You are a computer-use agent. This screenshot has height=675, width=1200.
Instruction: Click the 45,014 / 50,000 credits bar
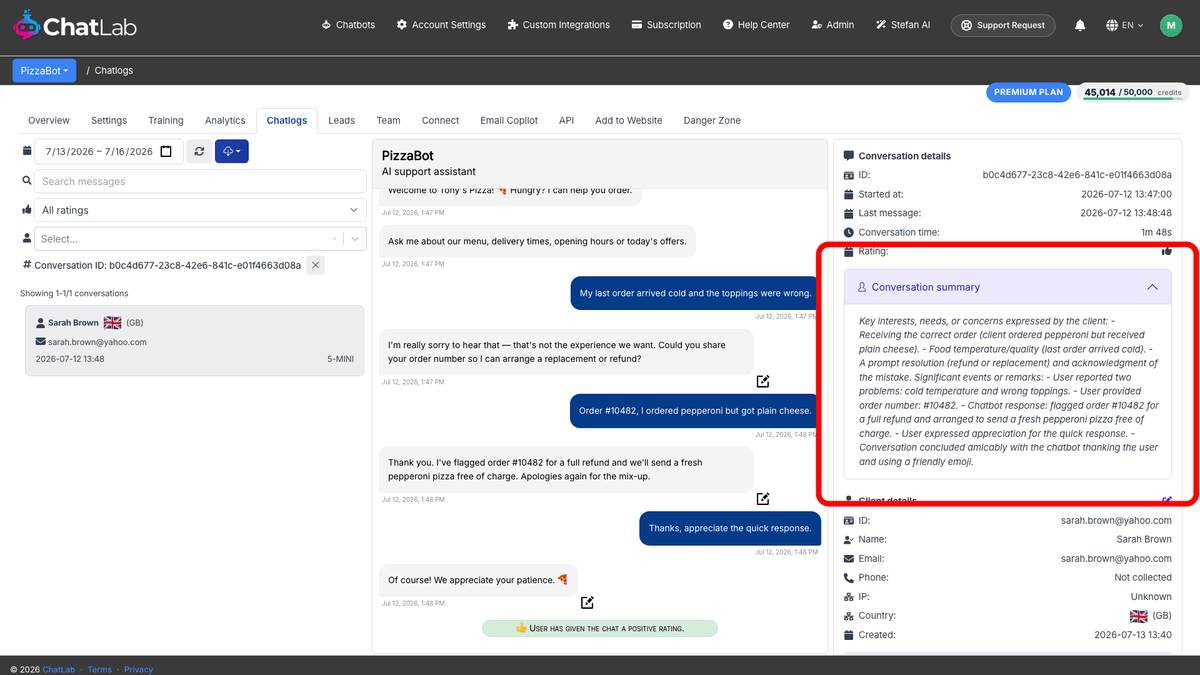click(x=1133, y=92)
